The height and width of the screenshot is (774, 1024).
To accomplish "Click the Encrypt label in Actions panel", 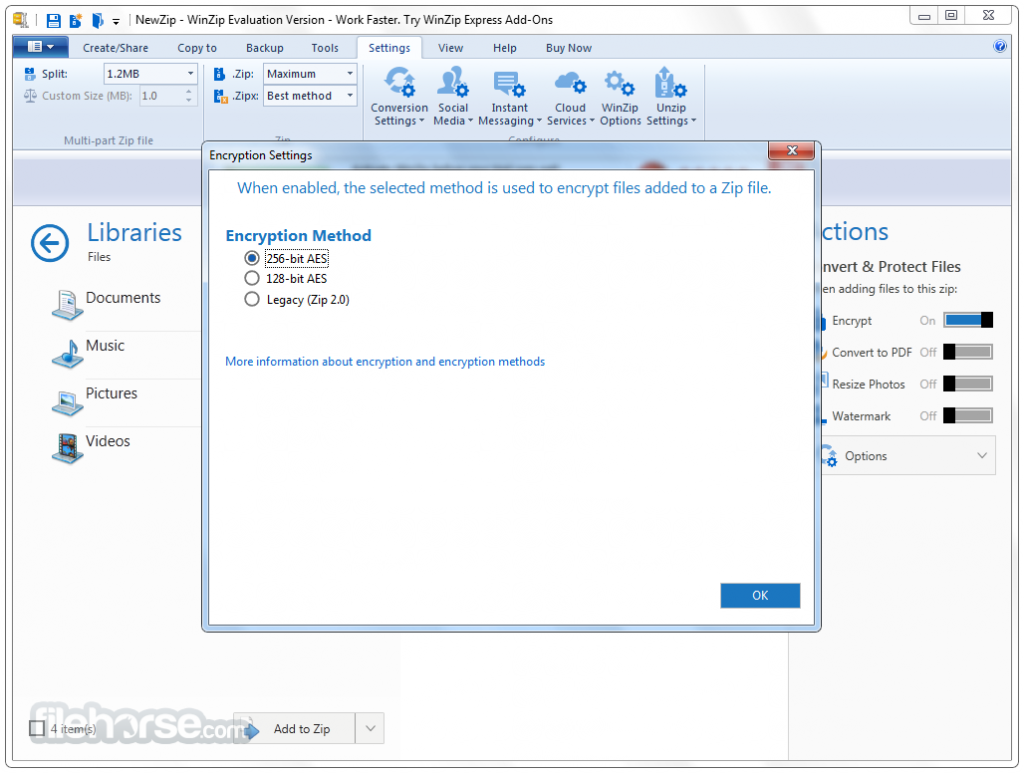I will [852, 321].
